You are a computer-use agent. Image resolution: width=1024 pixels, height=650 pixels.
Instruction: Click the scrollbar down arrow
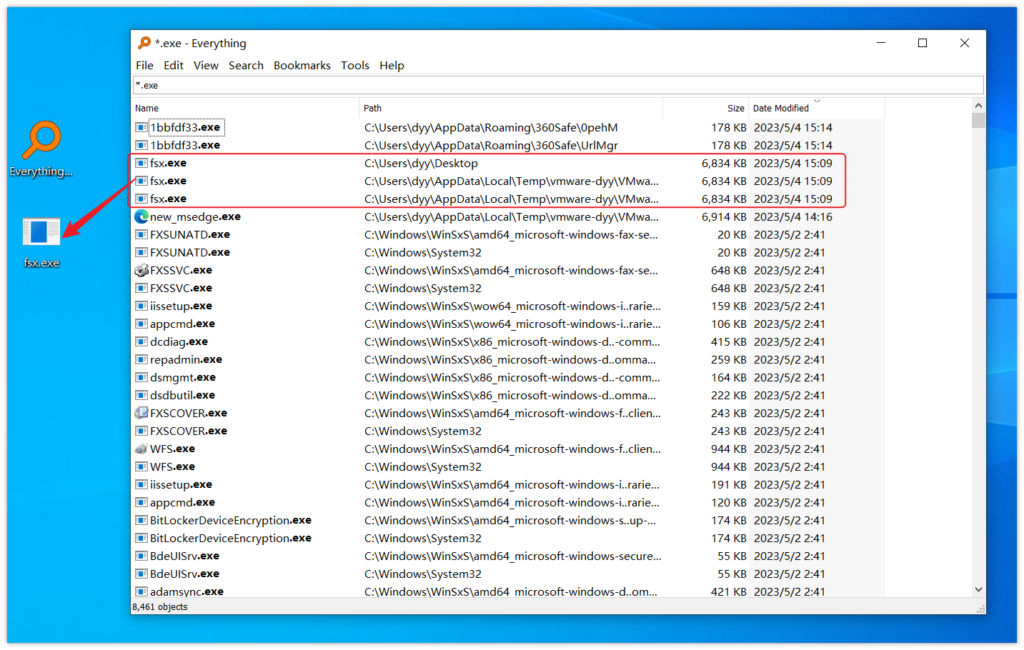(x=978, y=590)
